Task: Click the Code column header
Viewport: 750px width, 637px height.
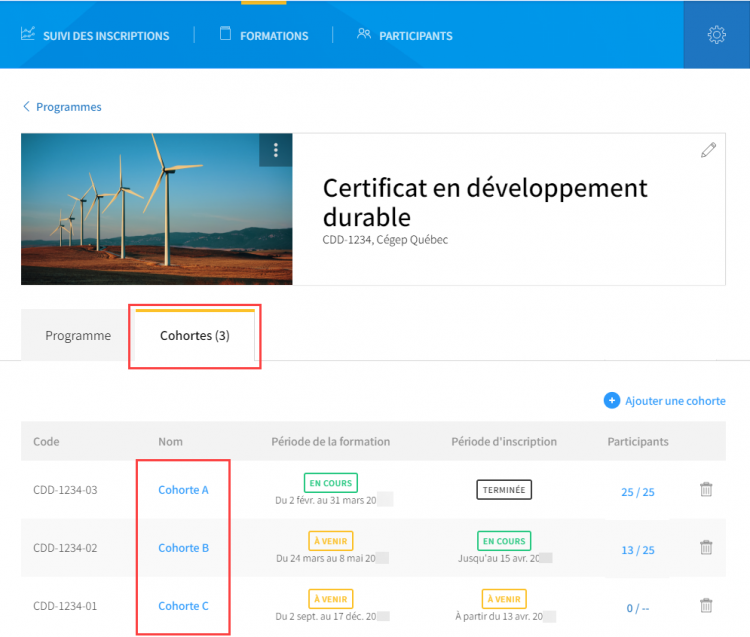Action: point(46,441)
